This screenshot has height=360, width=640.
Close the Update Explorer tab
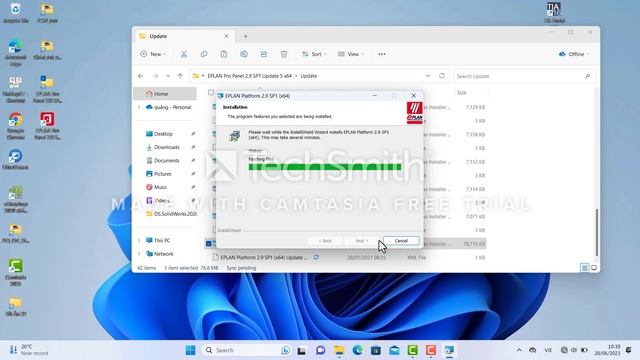coord(226,36)
